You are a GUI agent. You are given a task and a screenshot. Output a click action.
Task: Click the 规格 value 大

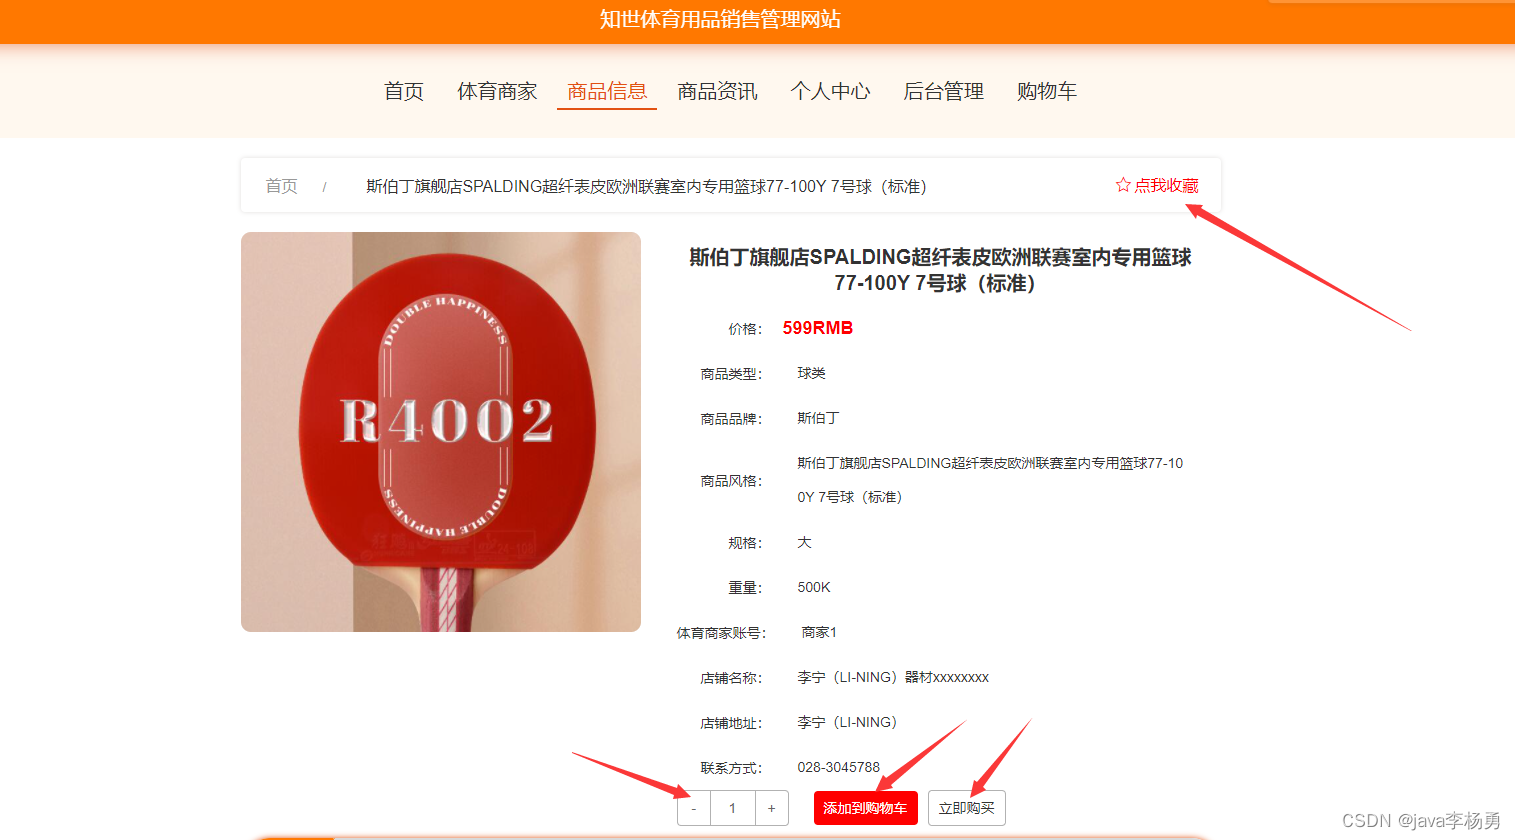(x=804, y=542)
